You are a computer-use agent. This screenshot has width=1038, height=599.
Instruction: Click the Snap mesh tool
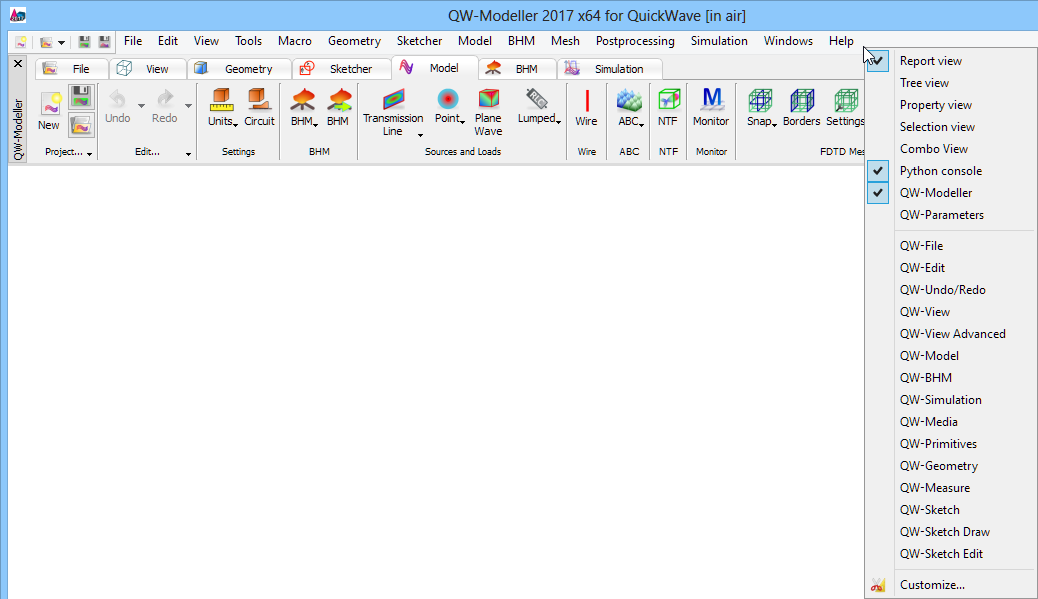(x=761, y=108)
